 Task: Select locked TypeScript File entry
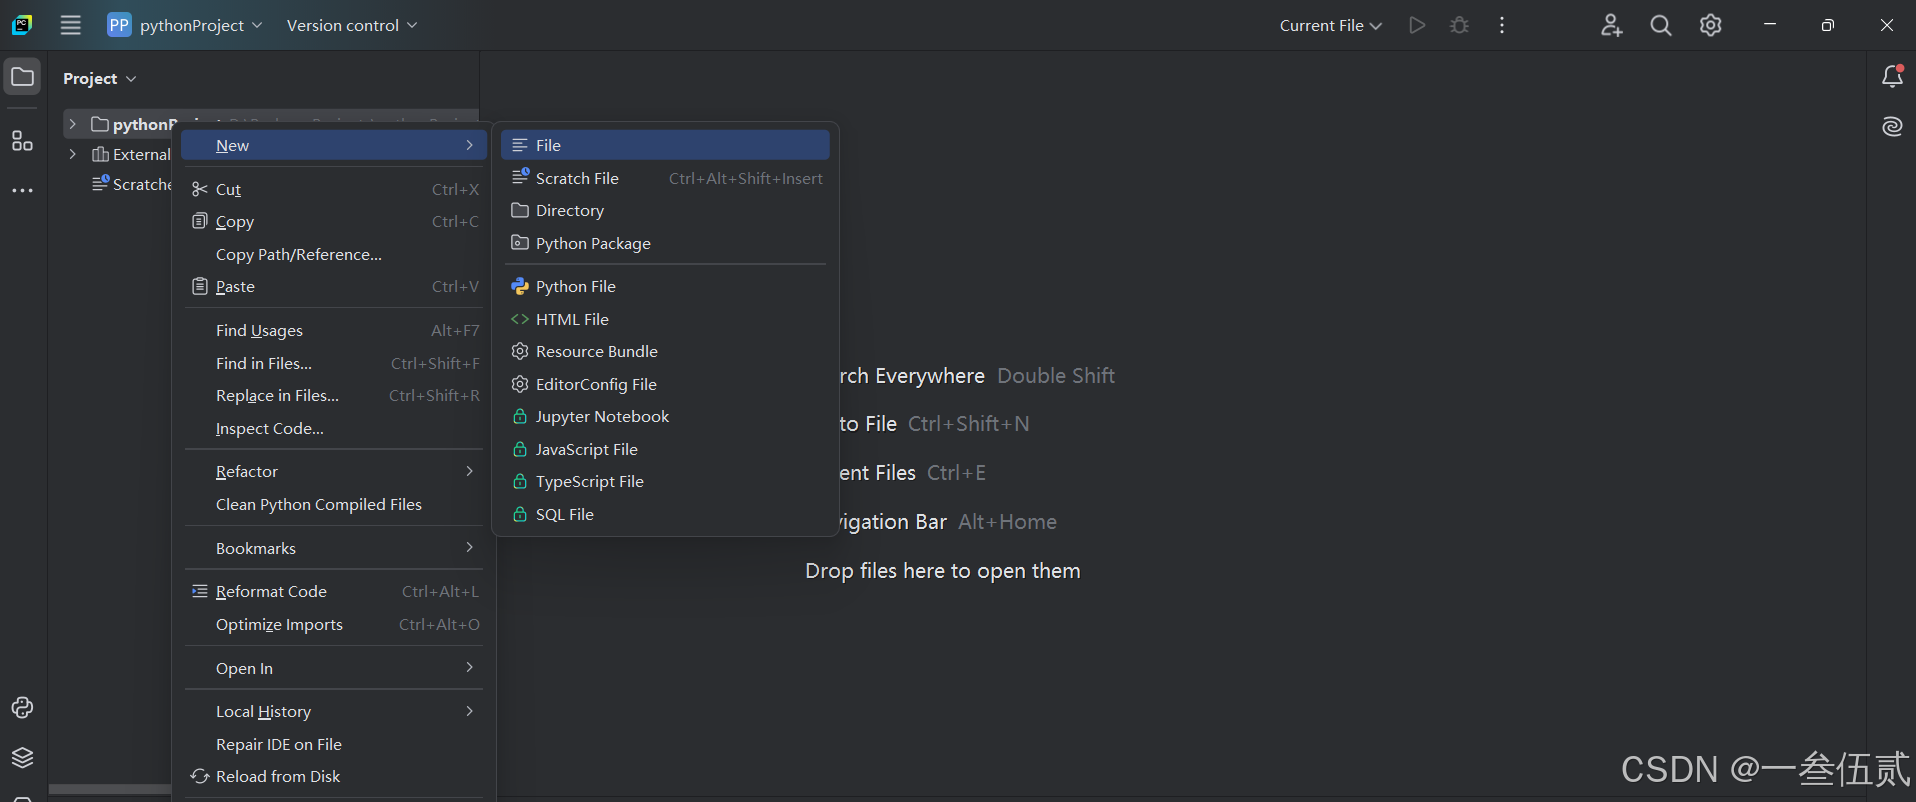click(x=665, y=481)
